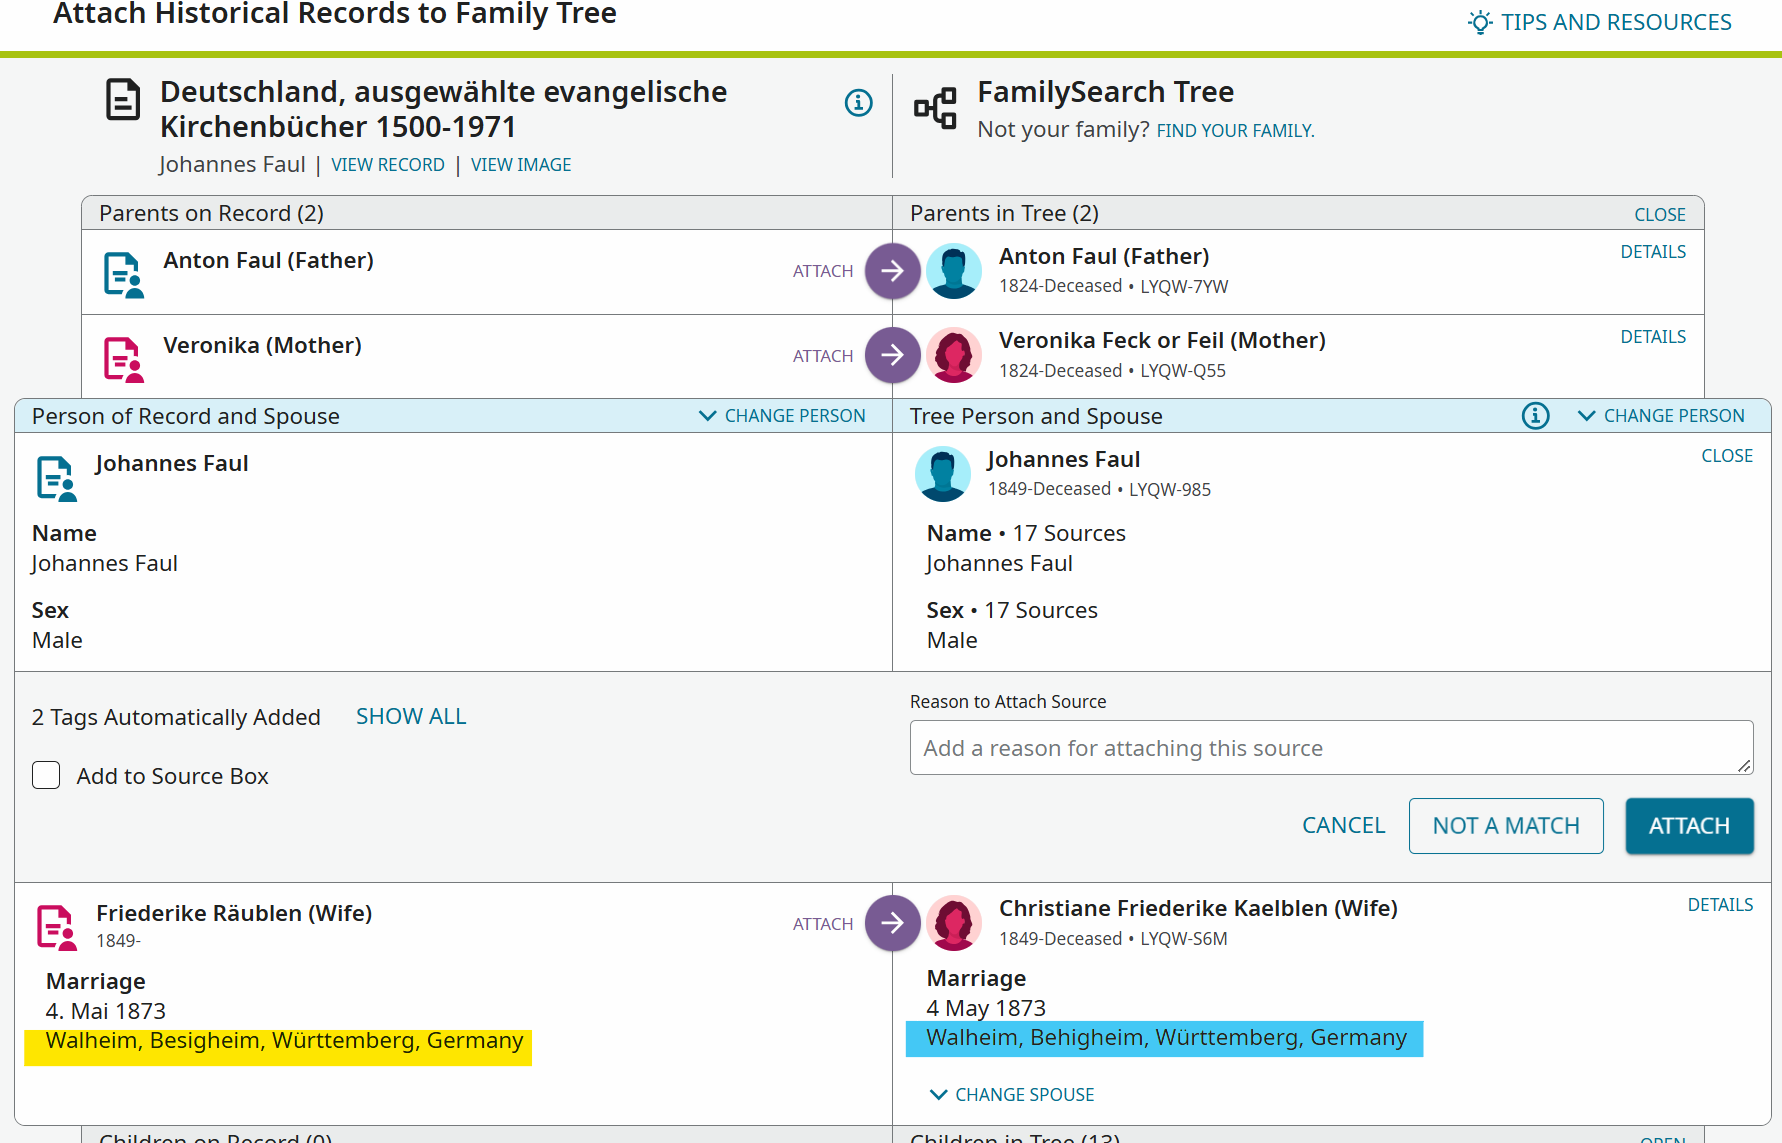1782x1143 pixels.
Task: View details for Anton Faul
Action: [1653, 252]
